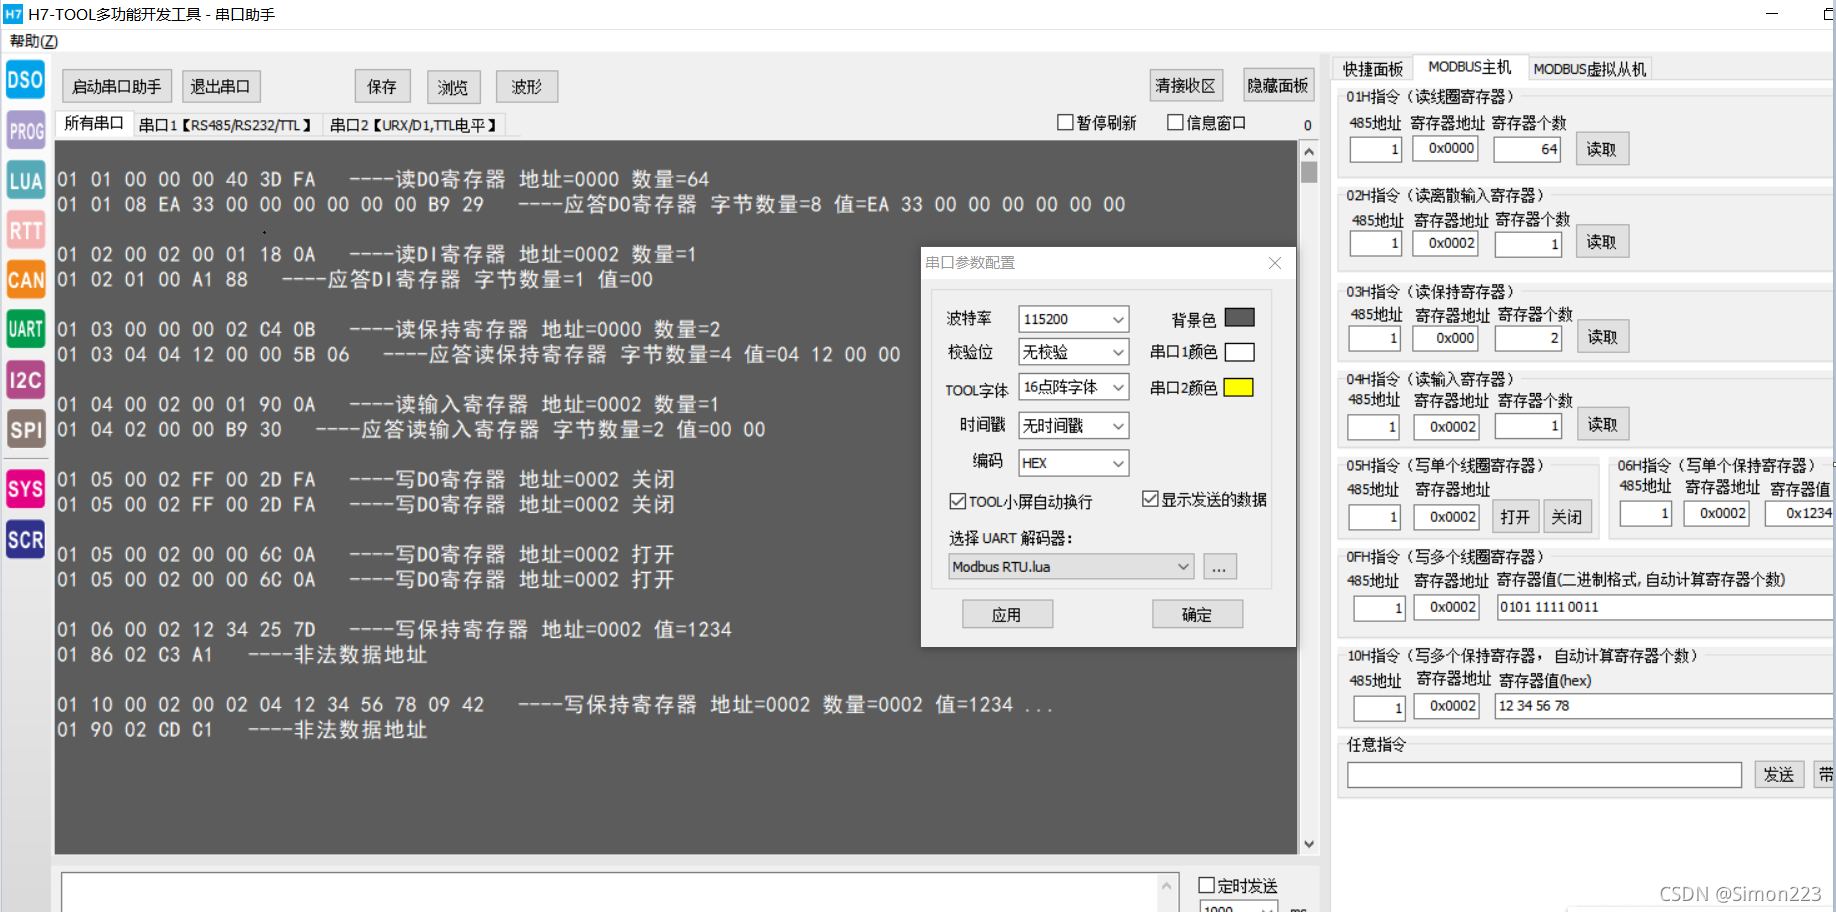Open the DSO oscilloscope tool

[25, 80]
